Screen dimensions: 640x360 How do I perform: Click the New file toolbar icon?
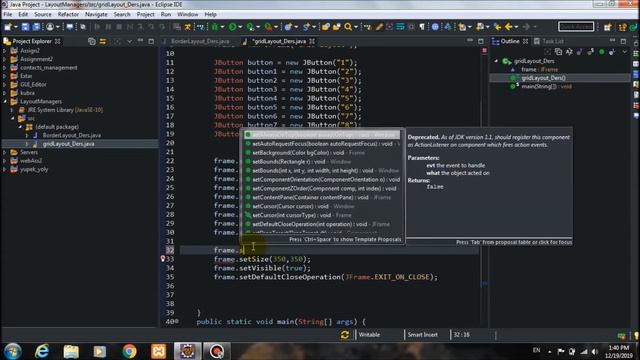pyautogui.click(x=8, y=27)
